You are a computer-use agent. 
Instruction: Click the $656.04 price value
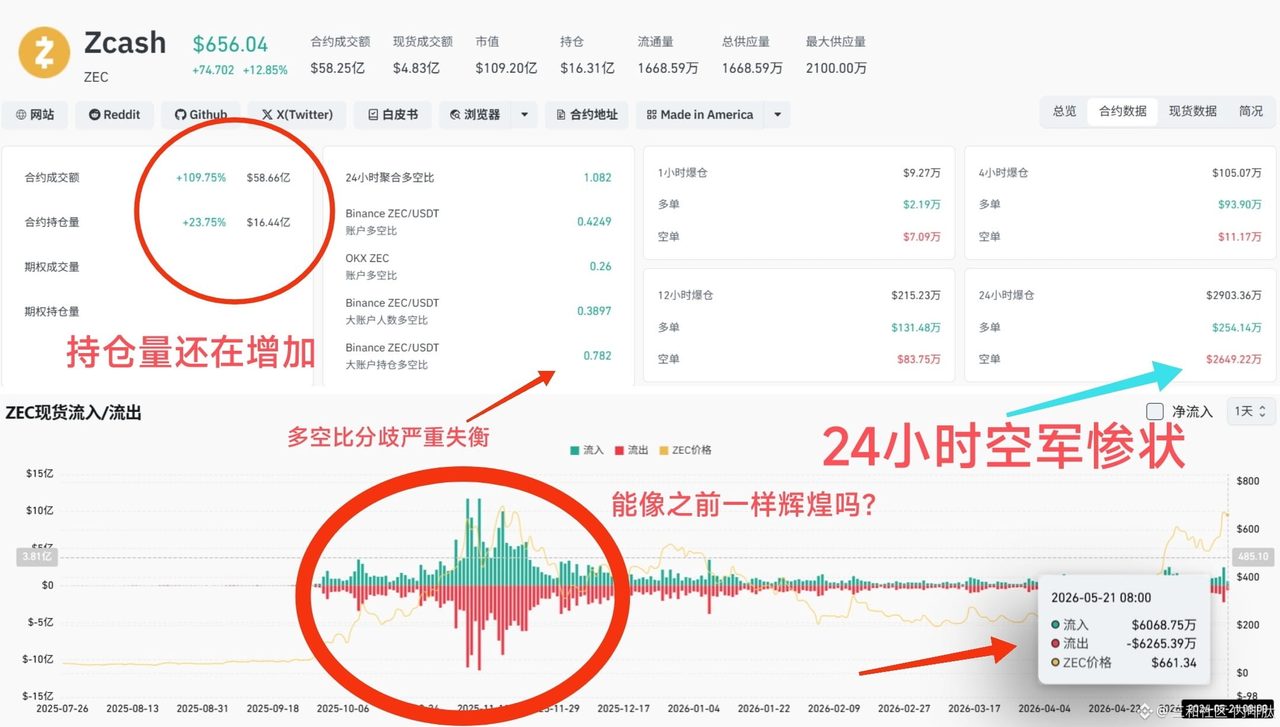[x=230, y=44]
